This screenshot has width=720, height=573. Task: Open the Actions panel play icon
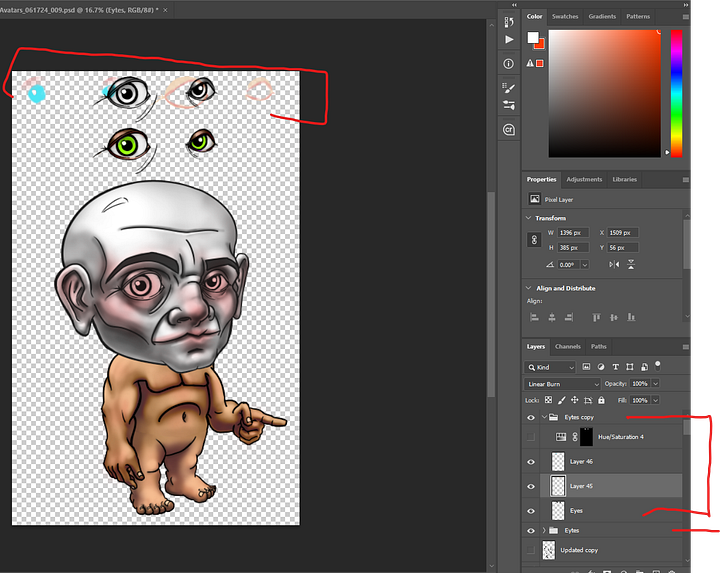[x=509, y=39]
